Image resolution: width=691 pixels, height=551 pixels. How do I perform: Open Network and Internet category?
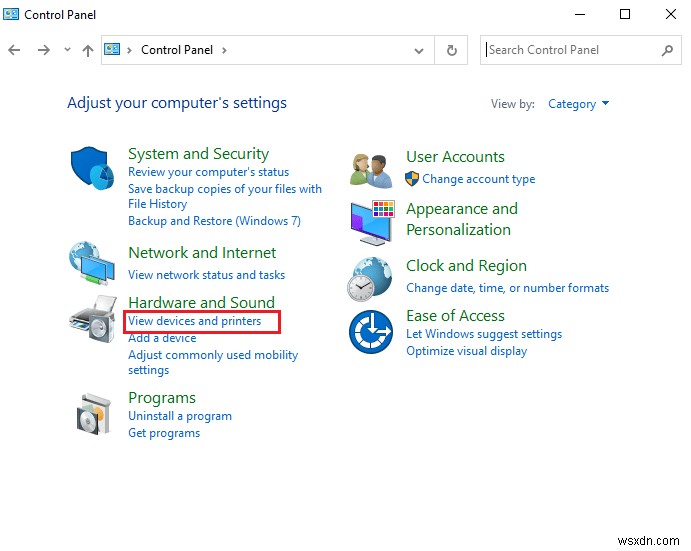[x=202, y=253]
